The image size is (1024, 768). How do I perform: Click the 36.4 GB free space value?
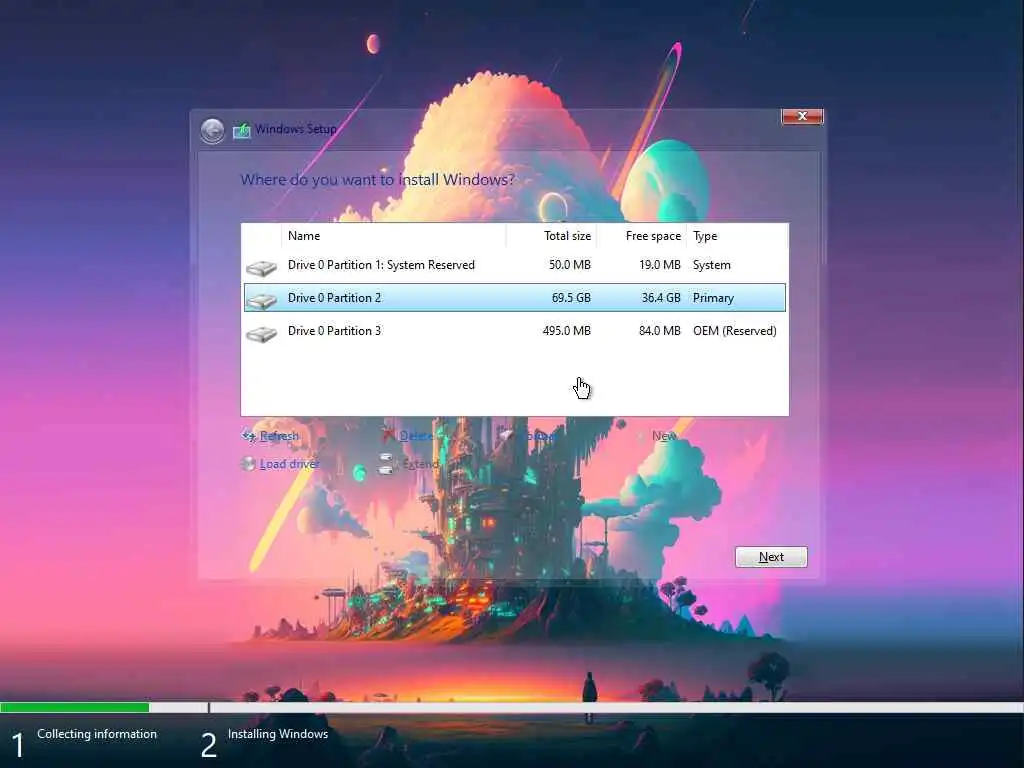coord(661,298)
